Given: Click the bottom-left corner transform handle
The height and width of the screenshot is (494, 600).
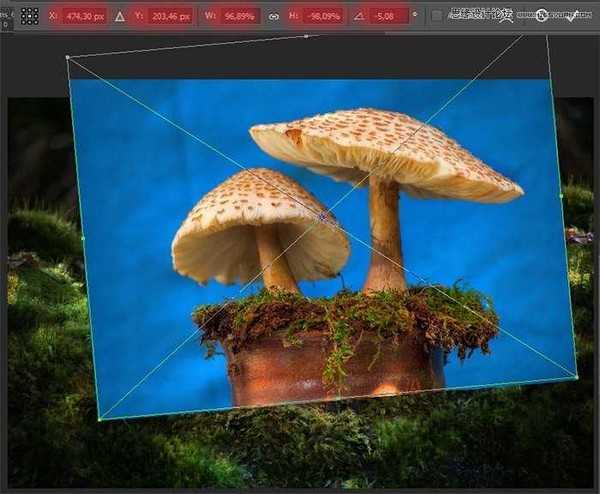Looking at the screenshot, I should tap(99, 419).
